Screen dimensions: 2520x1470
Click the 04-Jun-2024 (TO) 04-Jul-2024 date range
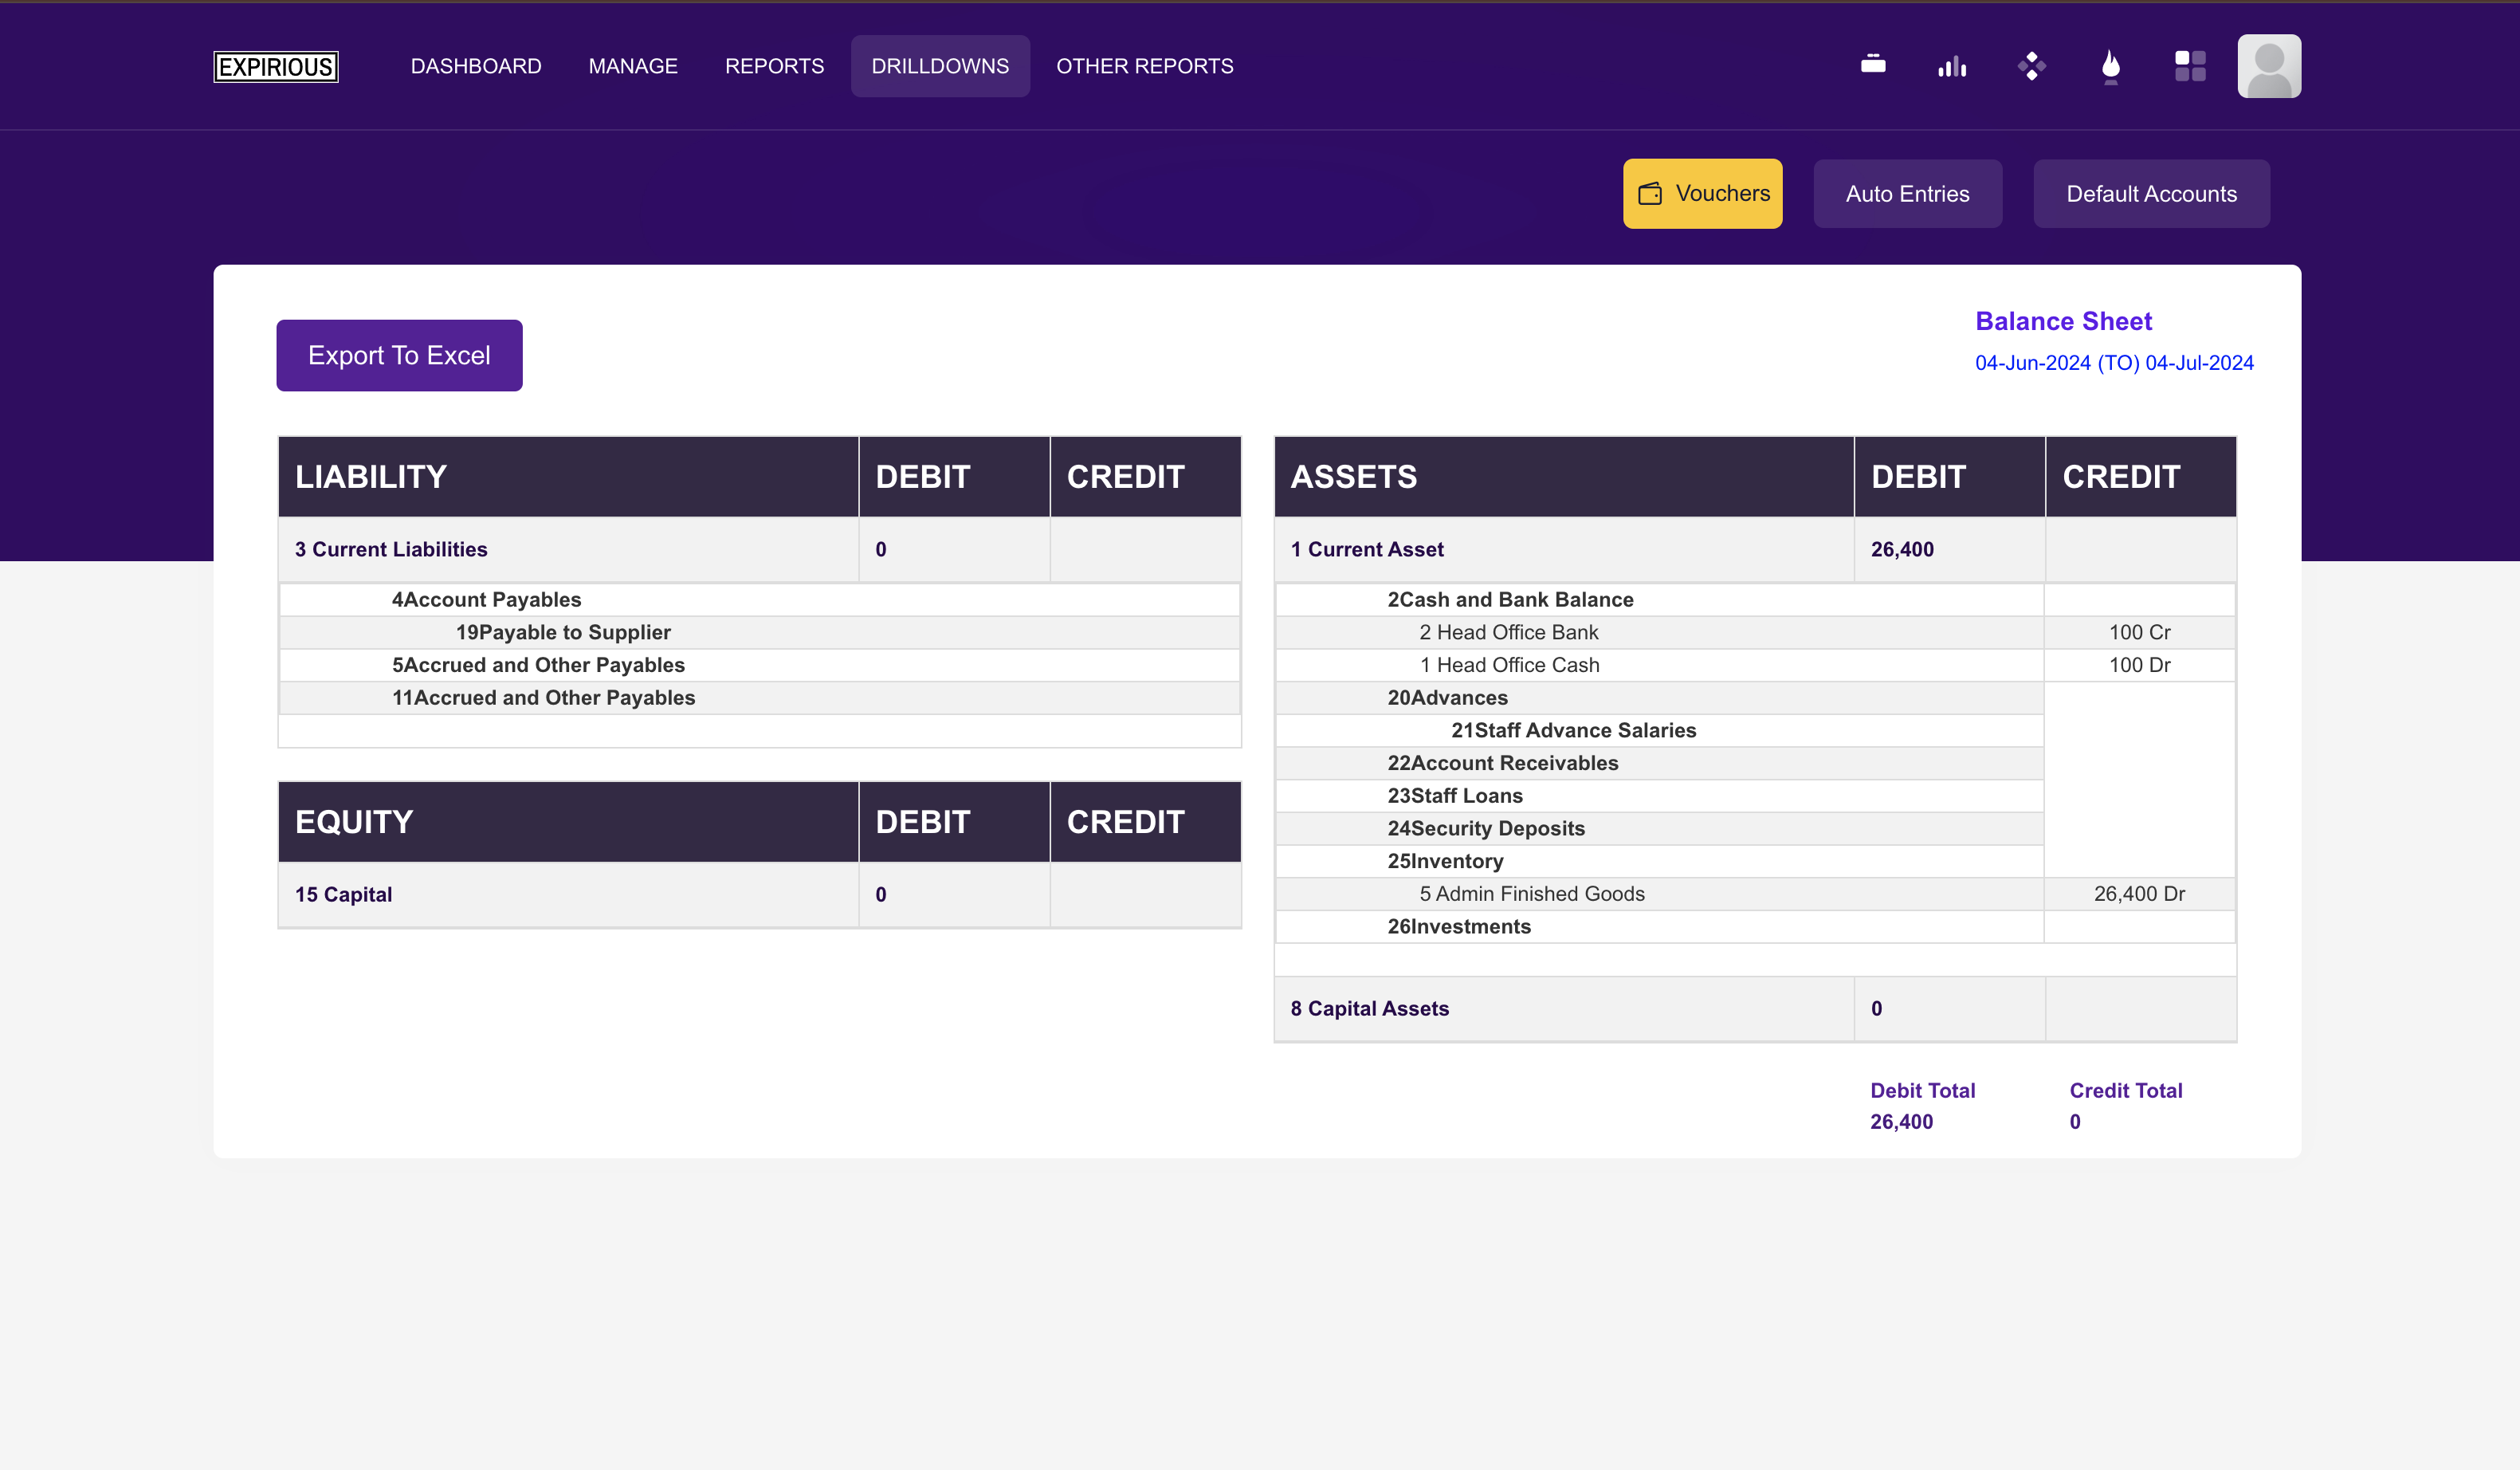[x=2114, y=363]
